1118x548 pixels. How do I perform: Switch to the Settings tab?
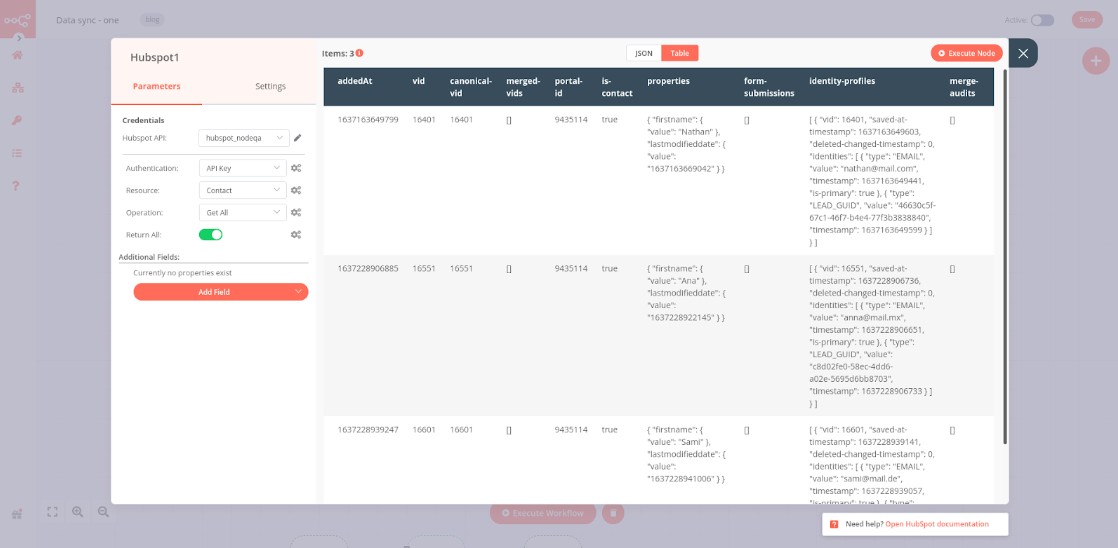click(x=271, y=86)
